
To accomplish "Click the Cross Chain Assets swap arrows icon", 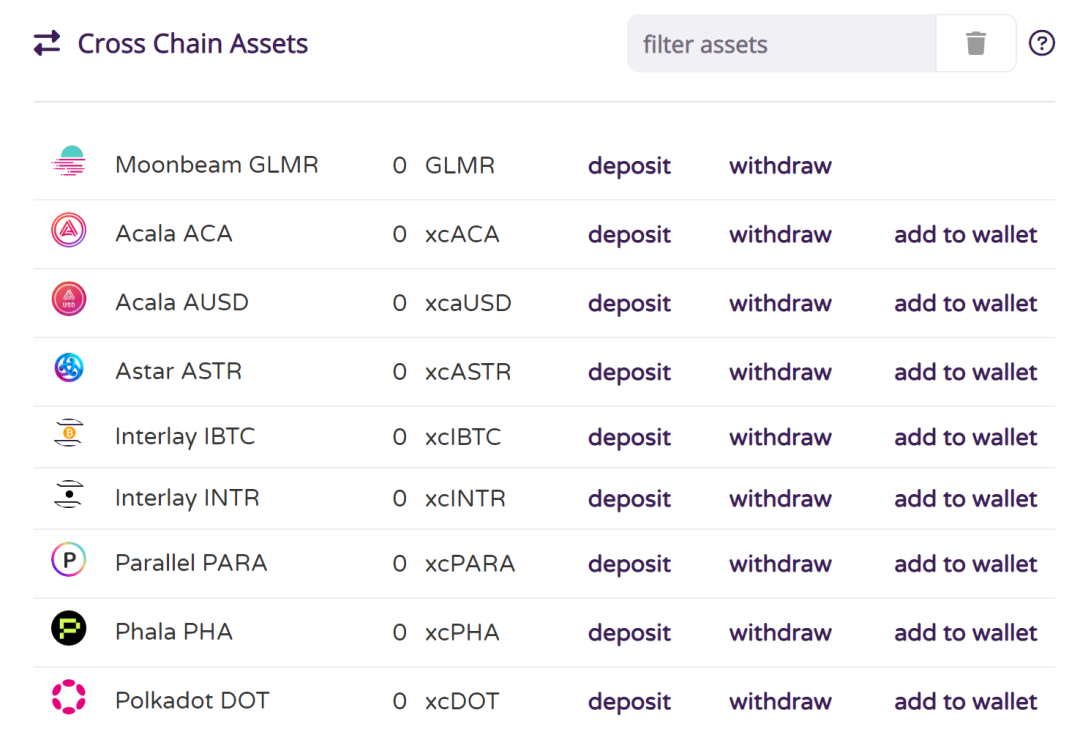I will (47, 44).
